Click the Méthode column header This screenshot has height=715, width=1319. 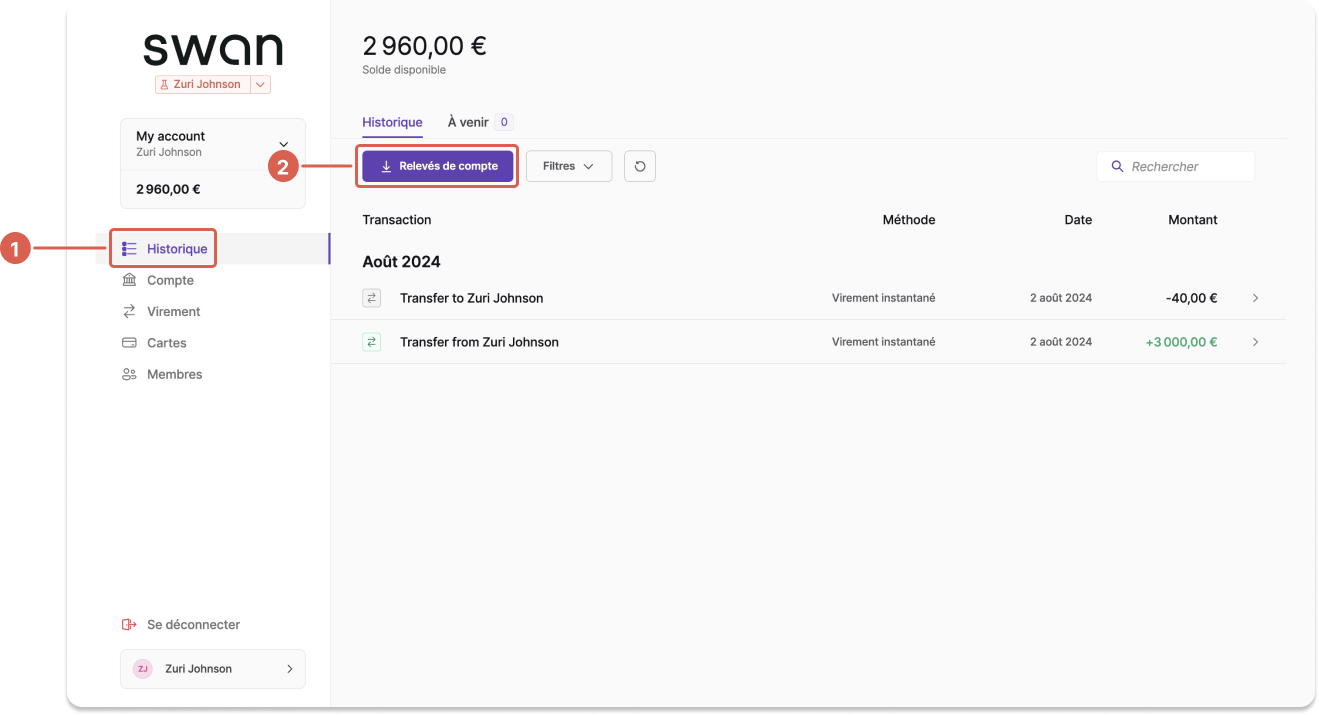click(909, 220)
